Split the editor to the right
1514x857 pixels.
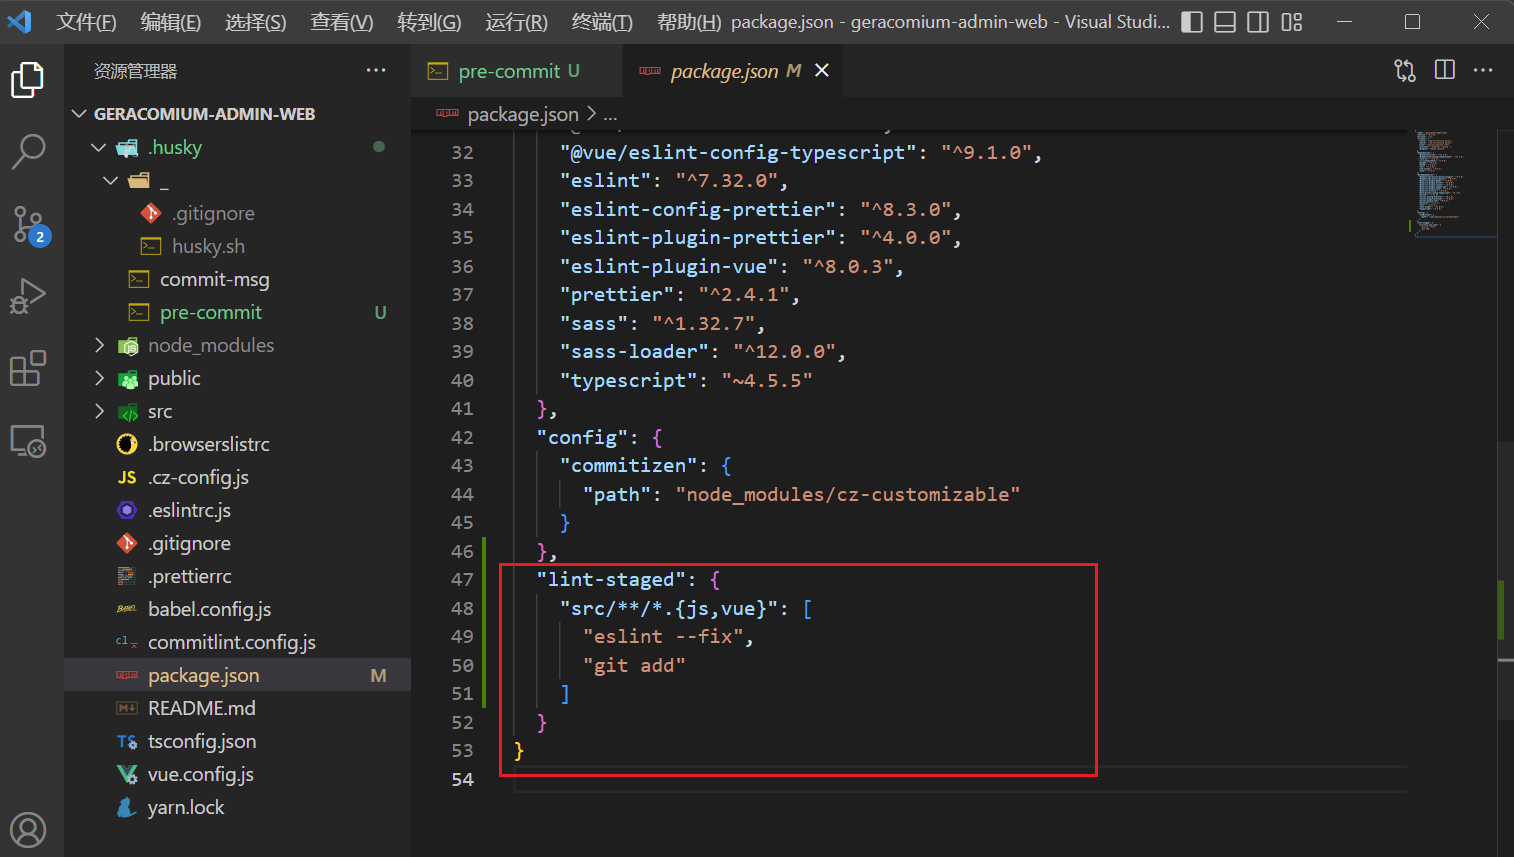(x=1445, y=70)
